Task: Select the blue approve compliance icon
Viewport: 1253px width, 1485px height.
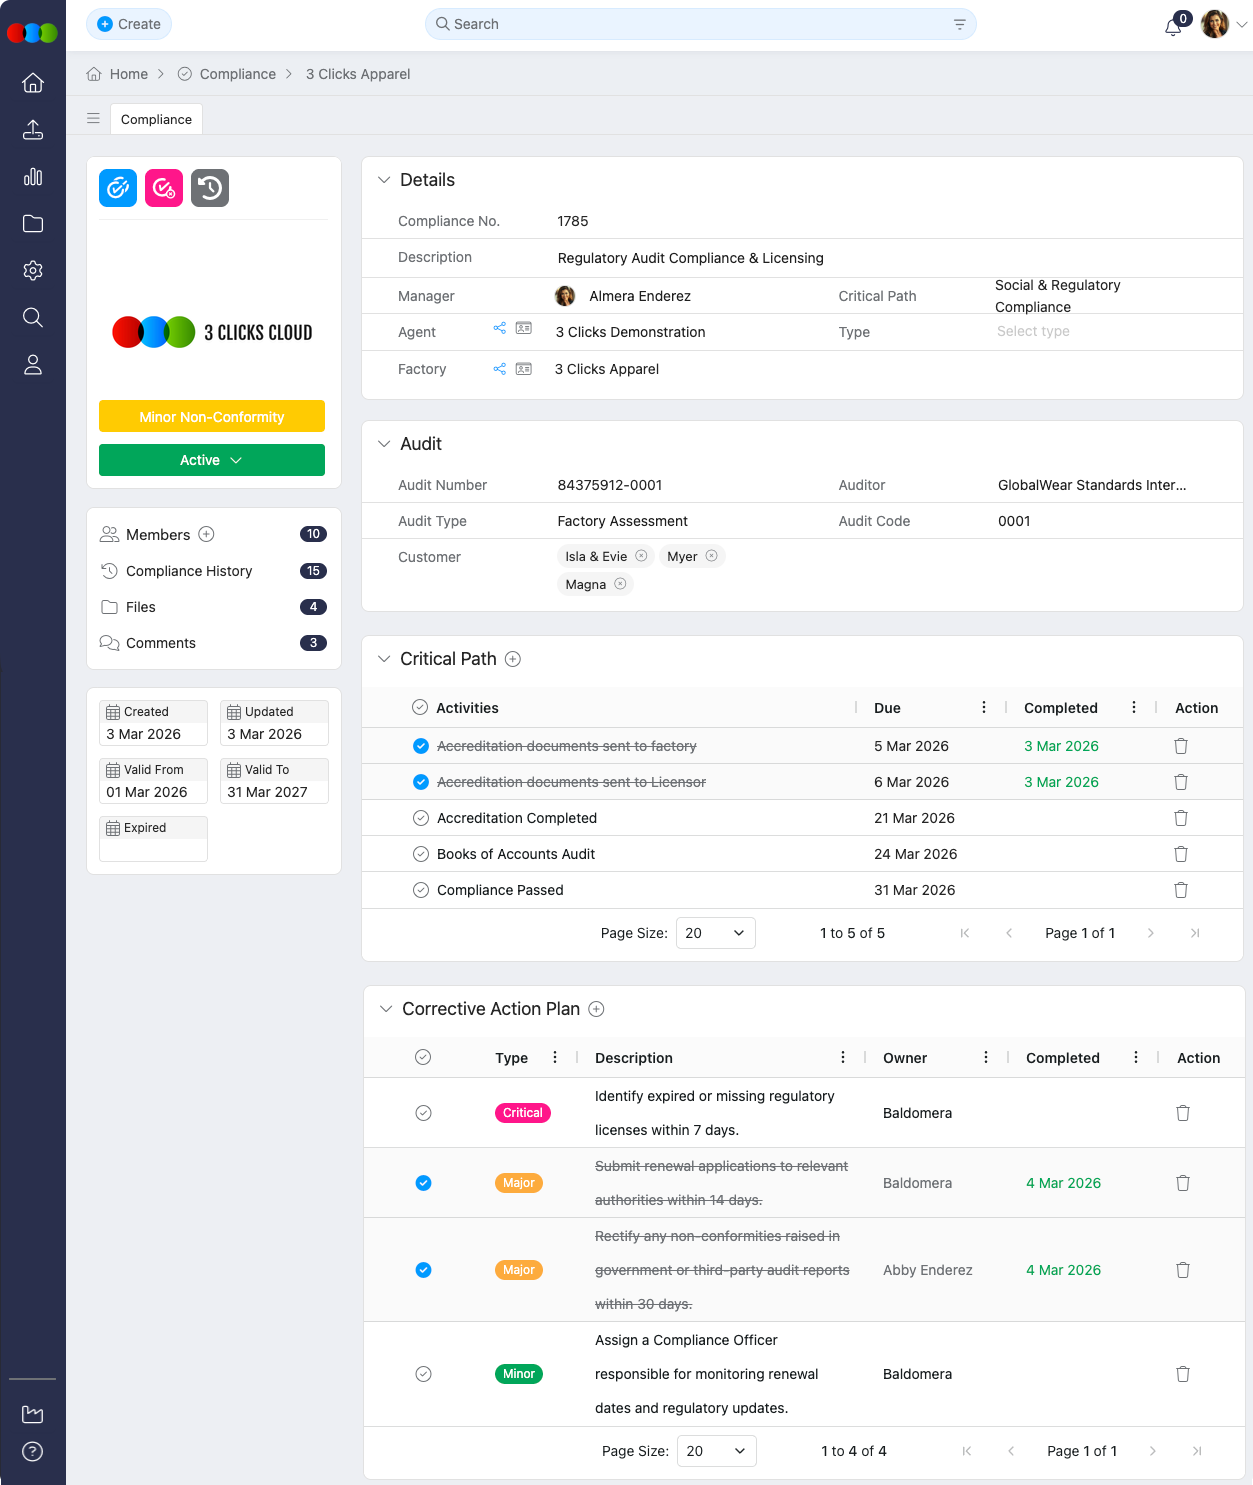Action: tap(117, 188)
